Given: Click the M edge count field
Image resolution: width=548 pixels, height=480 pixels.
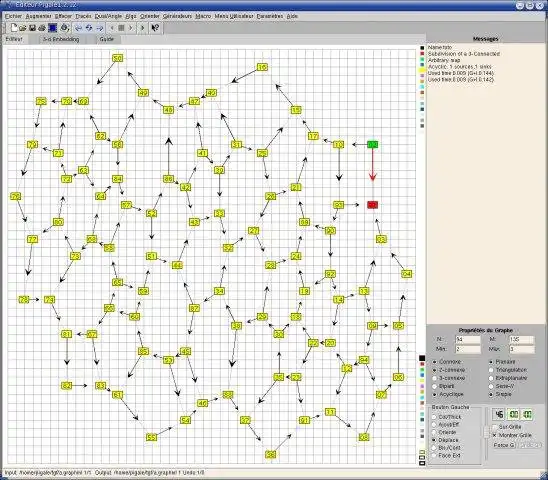Looking at the screenshot, I should click(521, 339).
